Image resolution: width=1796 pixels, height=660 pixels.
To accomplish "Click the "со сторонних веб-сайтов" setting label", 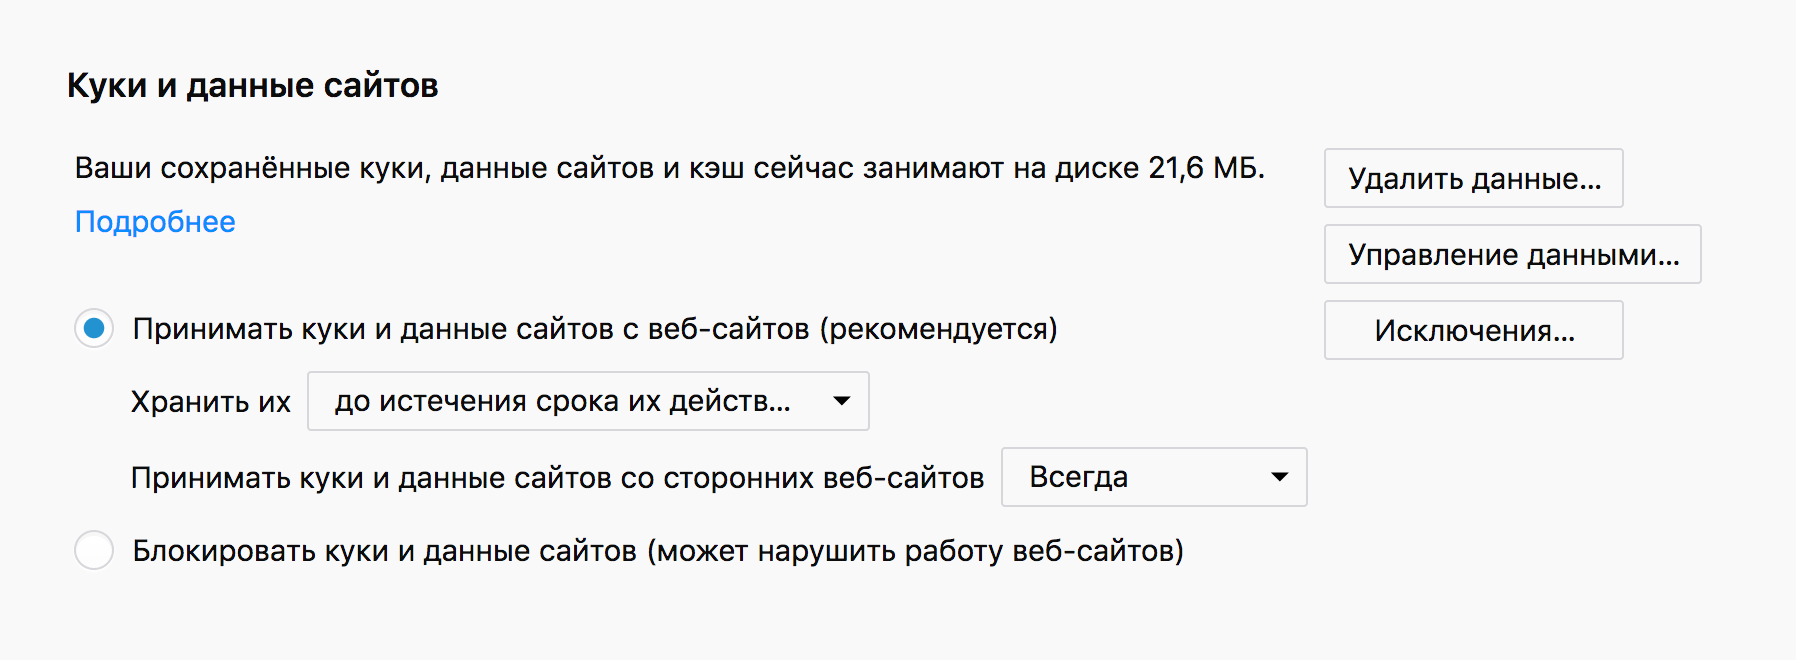I will (x=557, y=478).
